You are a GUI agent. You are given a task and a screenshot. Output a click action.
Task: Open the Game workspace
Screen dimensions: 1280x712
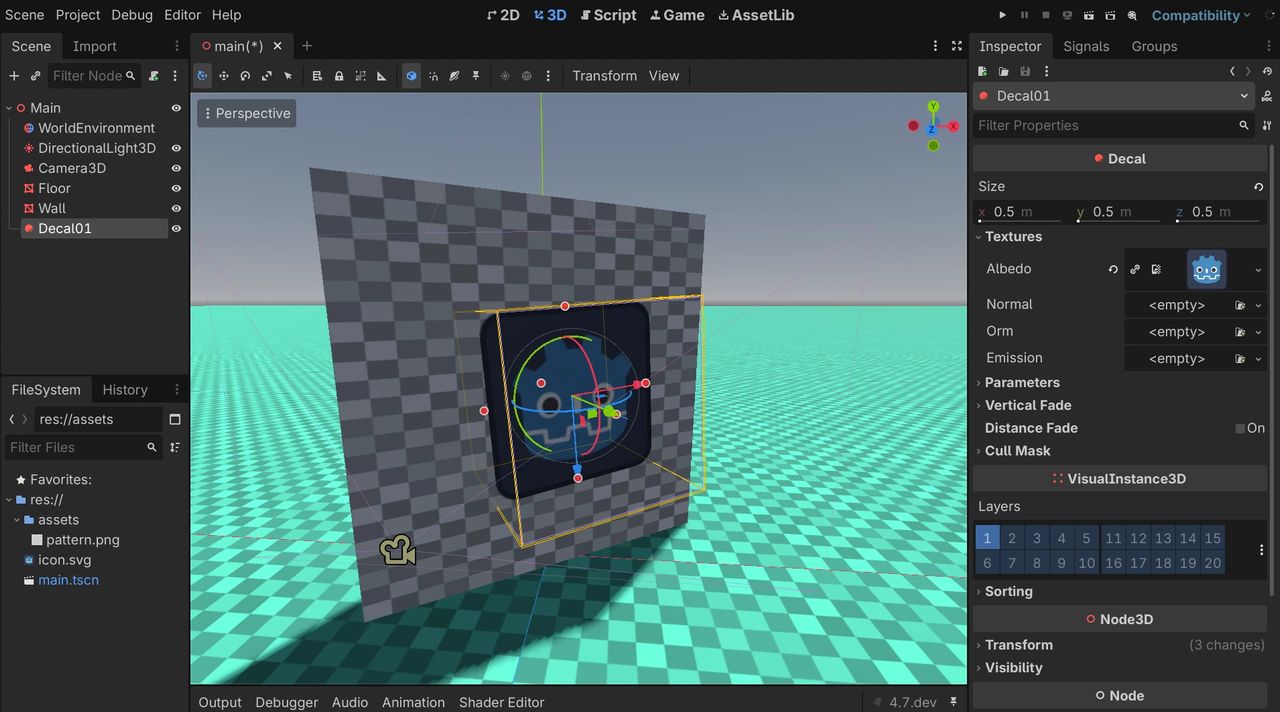click(x=677, y=15)
